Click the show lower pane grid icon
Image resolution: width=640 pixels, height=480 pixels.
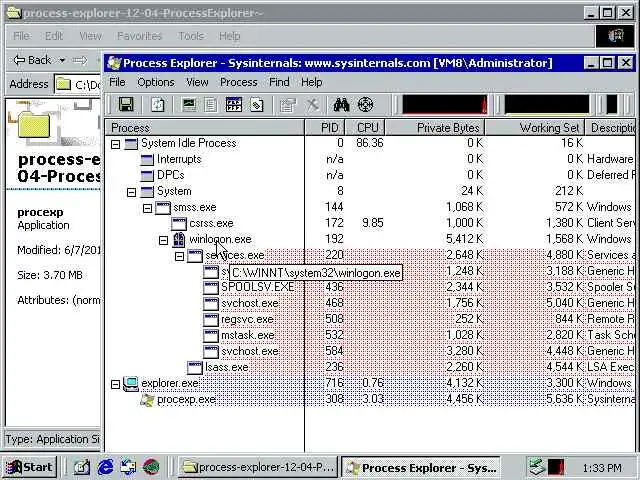tap(233, 105)
